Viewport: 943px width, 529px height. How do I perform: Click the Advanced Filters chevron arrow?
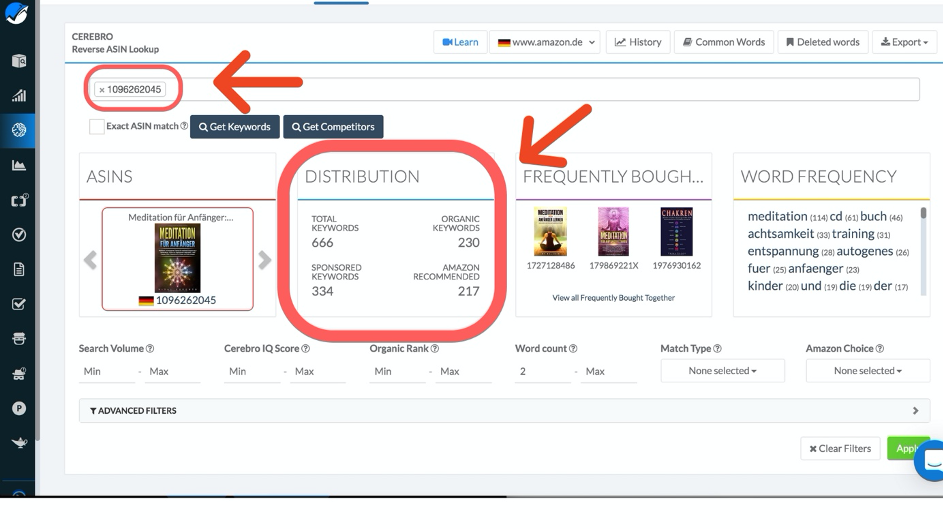point(915,411)
